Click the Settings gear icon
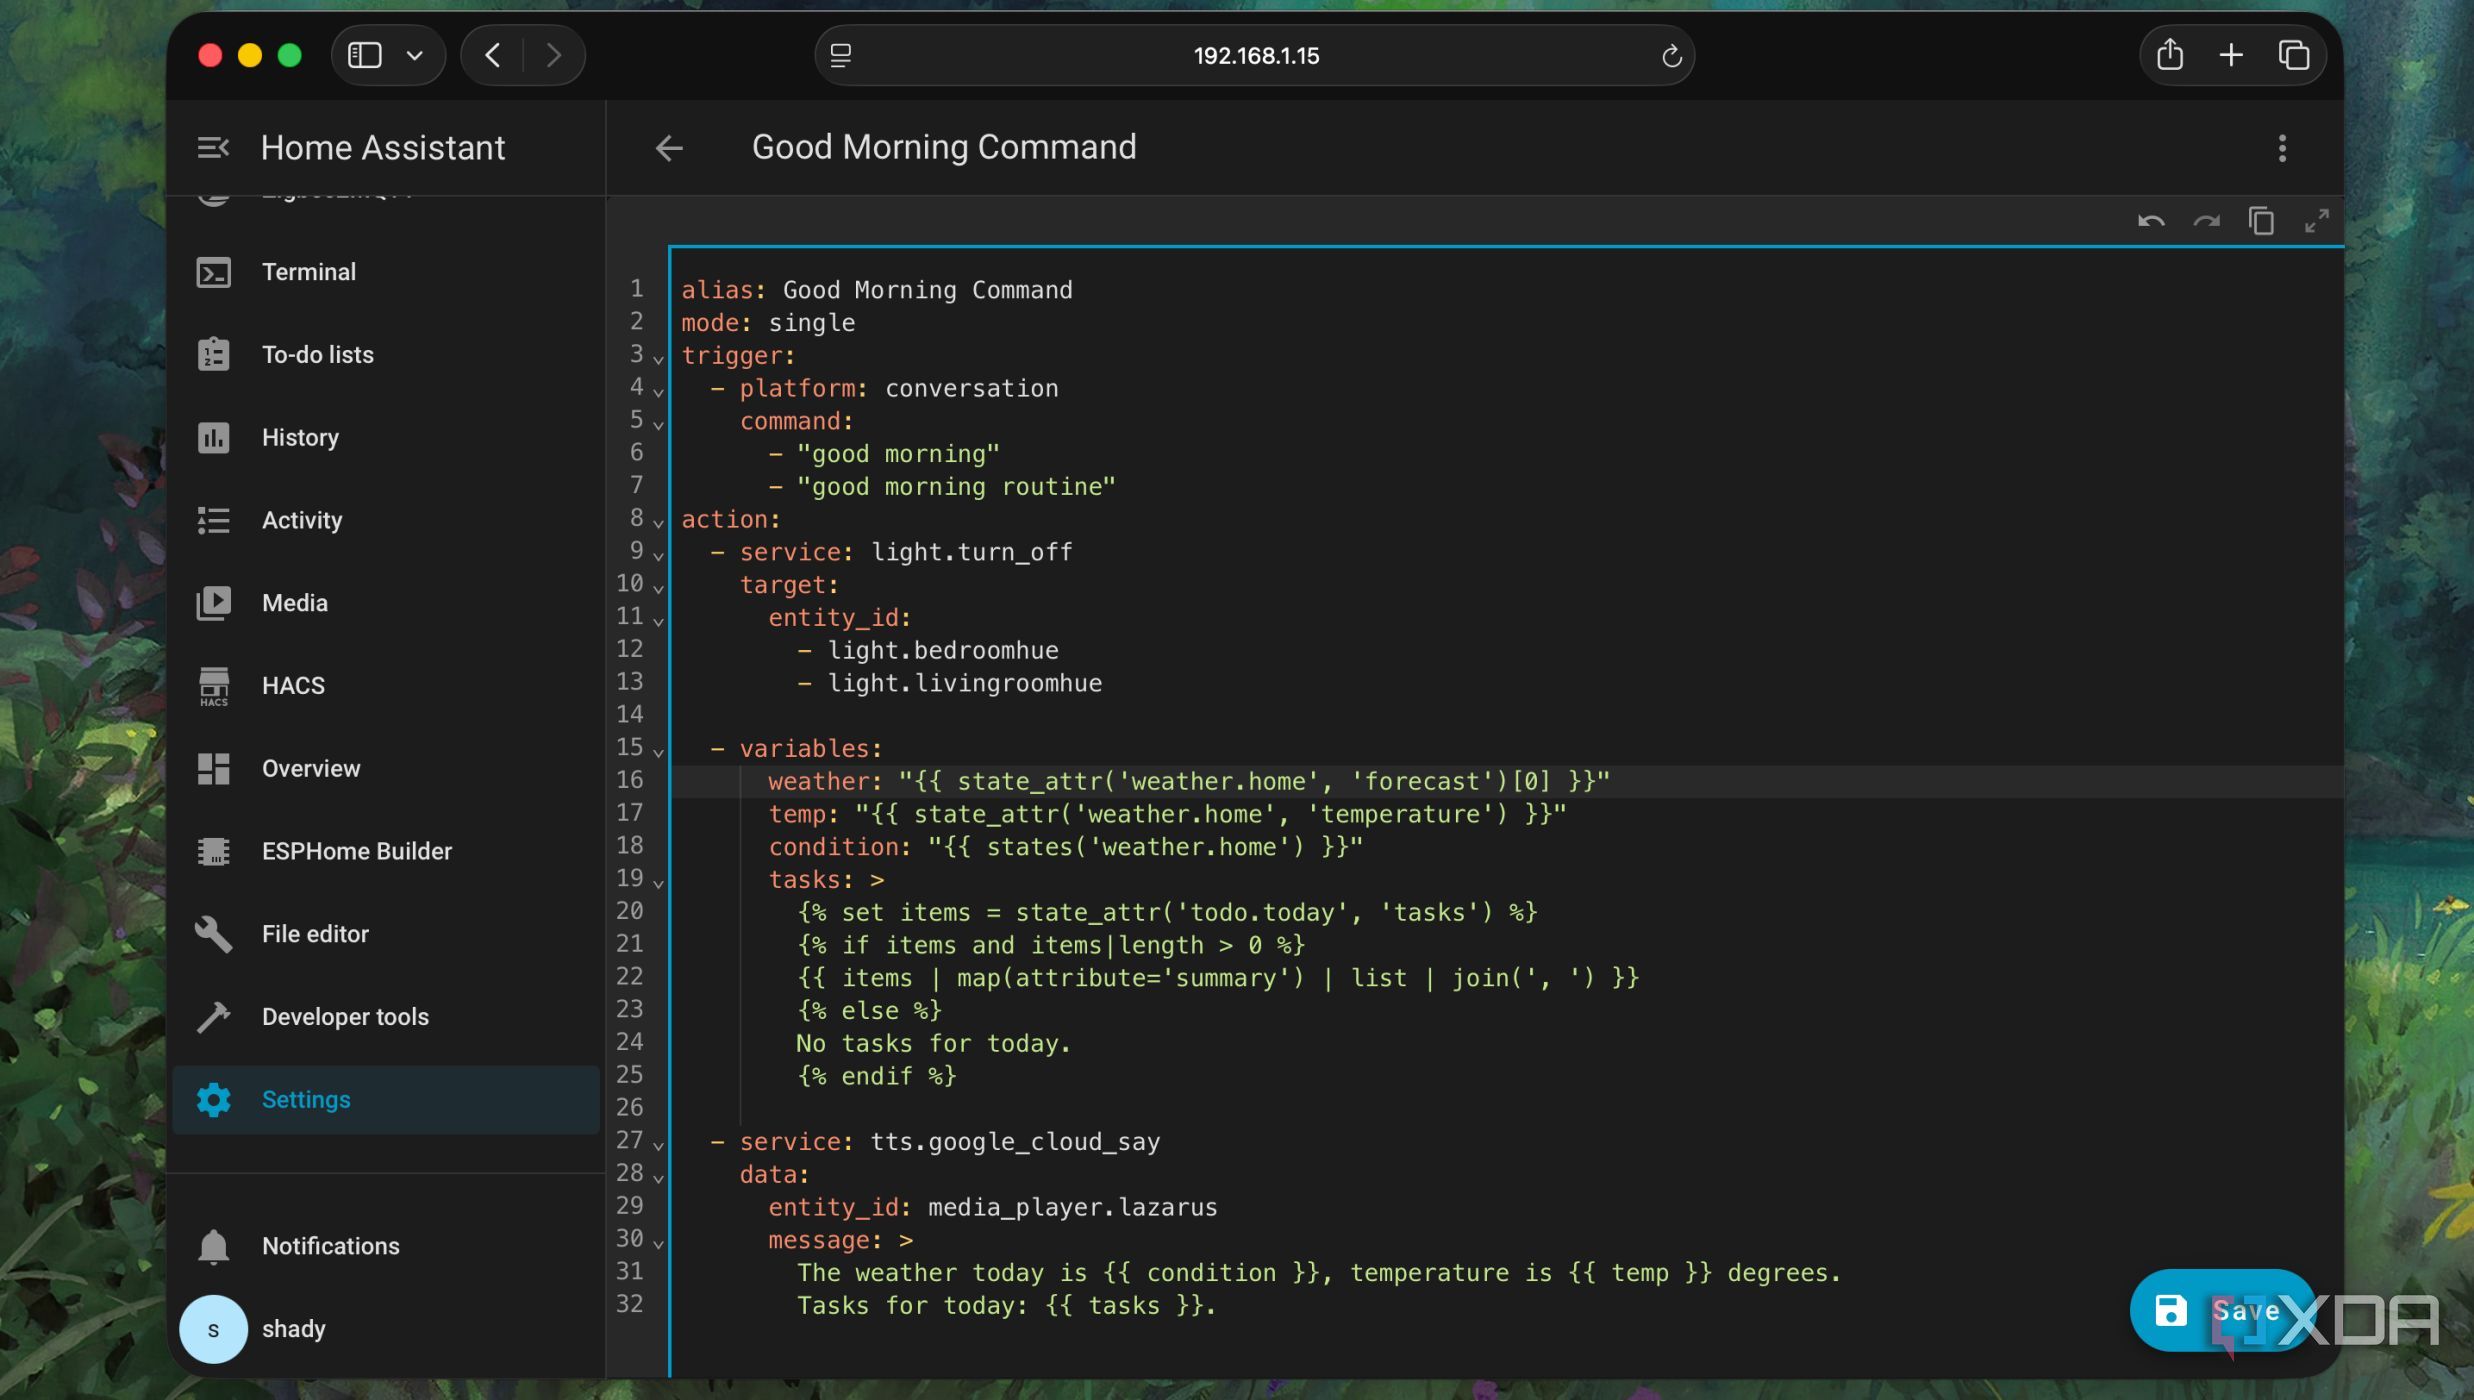2474x1400 pixels. (x=213, y=1100)
